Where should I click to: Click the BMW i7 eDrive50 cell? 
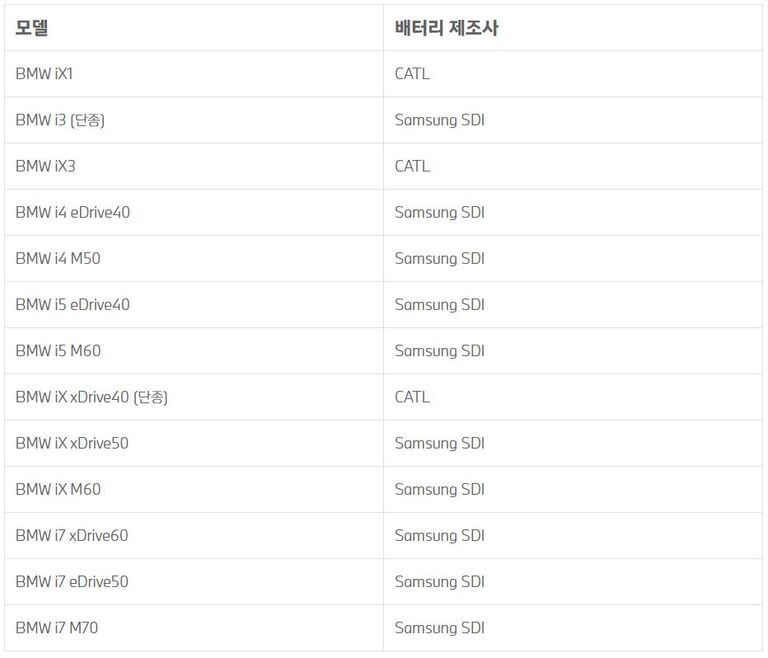(x=72, y=581)
